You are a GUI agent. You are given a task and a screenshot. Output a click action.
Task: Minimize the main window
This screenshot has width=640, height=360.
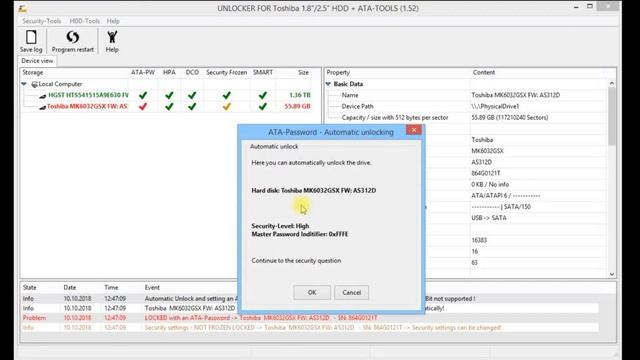pyautogui.click(x=576, y=7)
